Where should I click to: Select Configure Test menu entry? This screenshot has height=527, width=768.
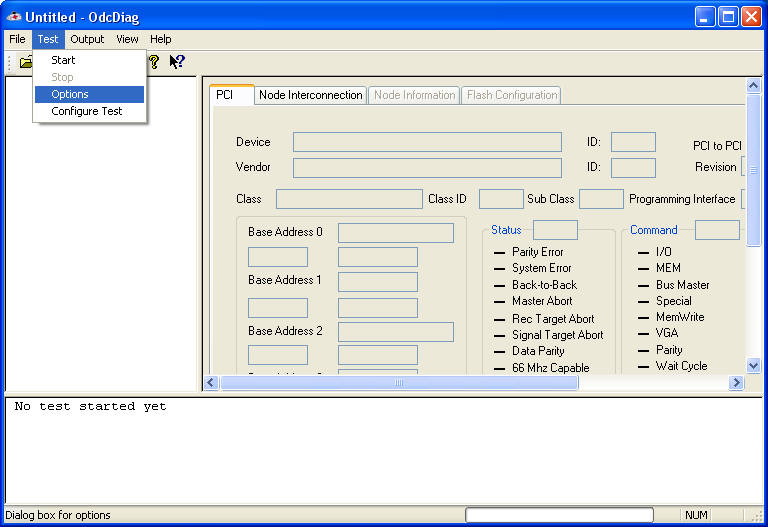tap(89, 111)
